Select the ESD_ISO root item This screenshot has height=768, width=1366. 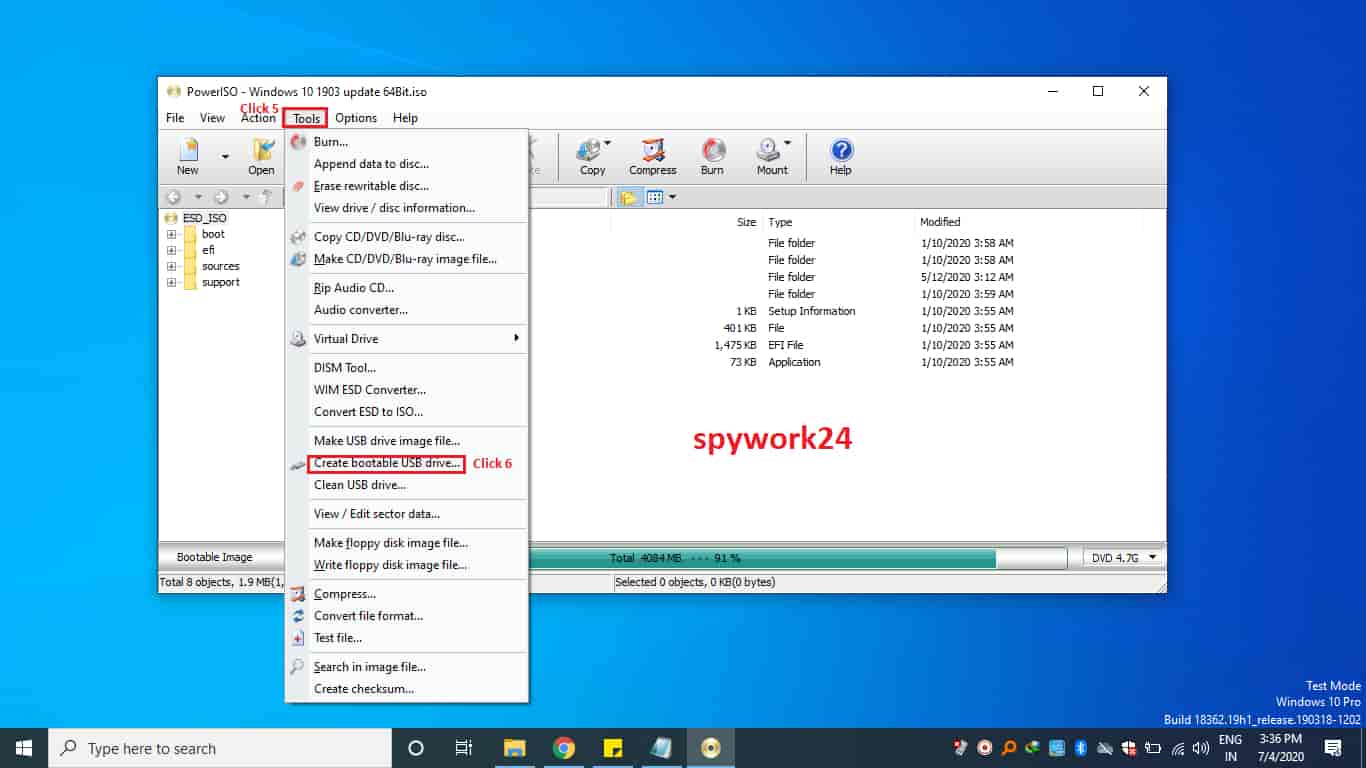point(203,217)
